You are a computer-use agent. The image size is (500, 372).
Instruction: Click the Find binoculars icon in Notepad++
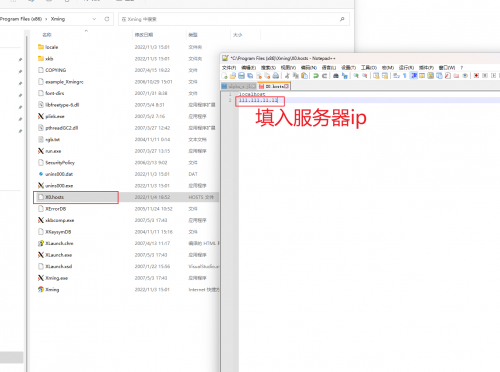pyautogui.click(x=336, y=76)
